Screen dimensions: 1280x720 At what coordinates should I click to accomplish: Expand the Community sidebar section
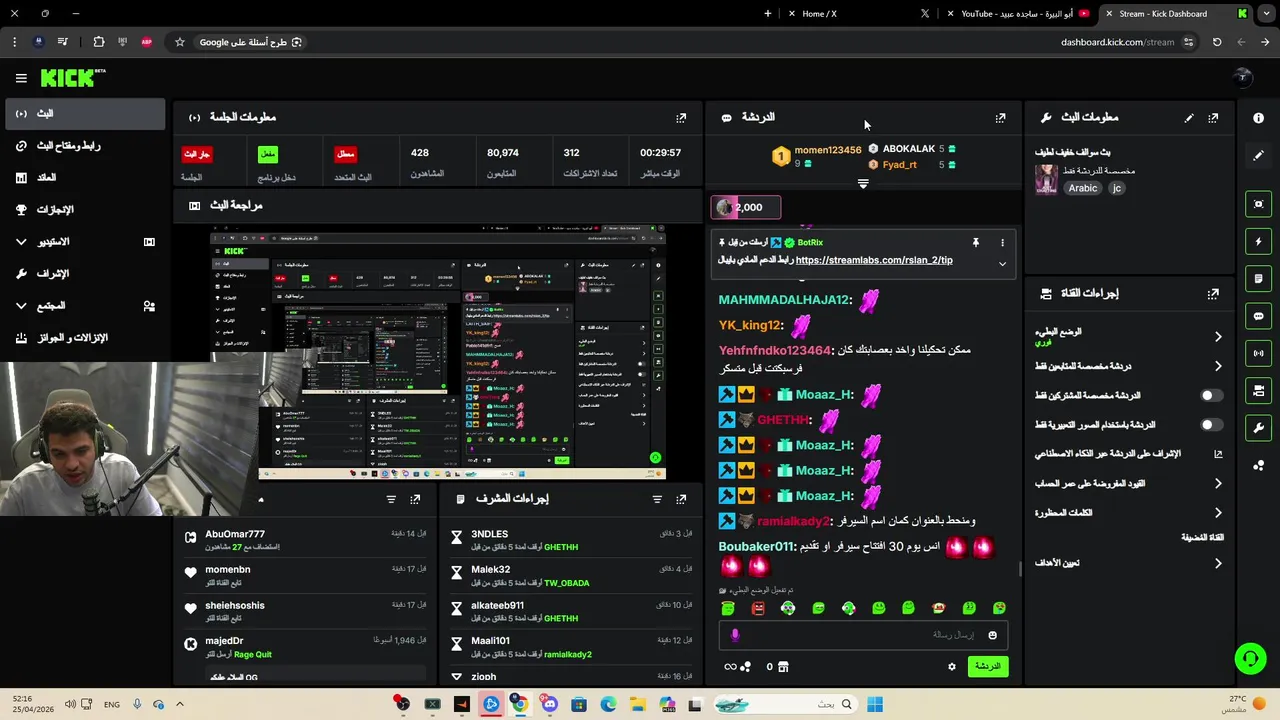point(21,306)
